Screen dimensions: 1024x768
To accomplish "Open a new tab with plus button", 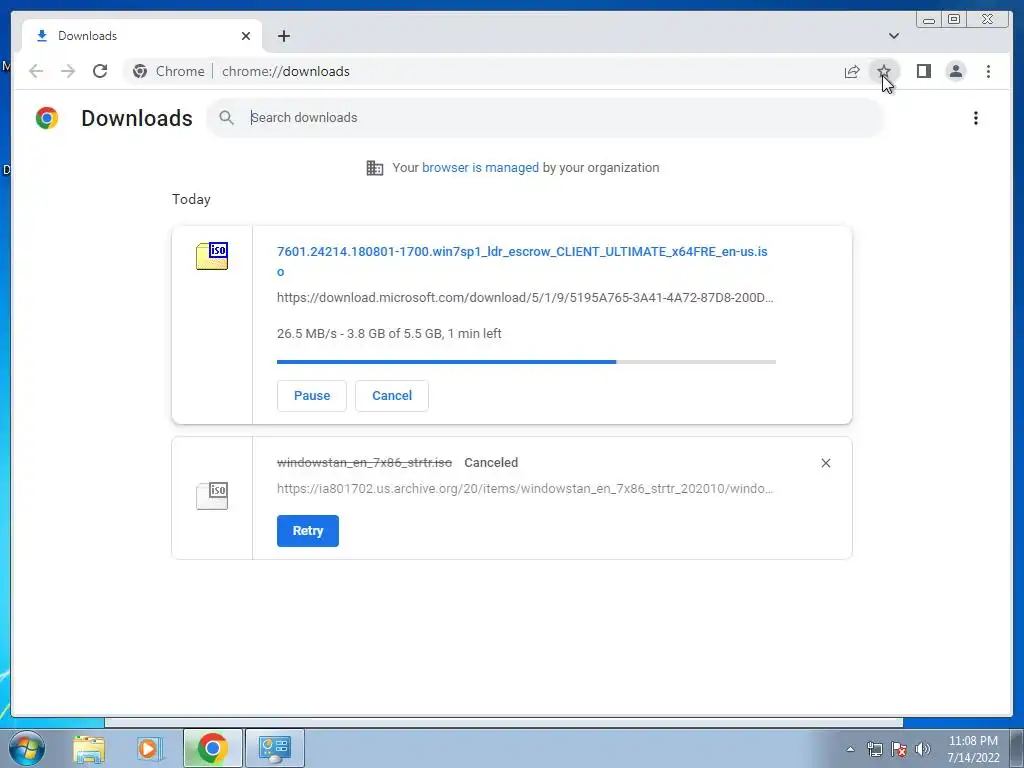I will tap(283, 36).
